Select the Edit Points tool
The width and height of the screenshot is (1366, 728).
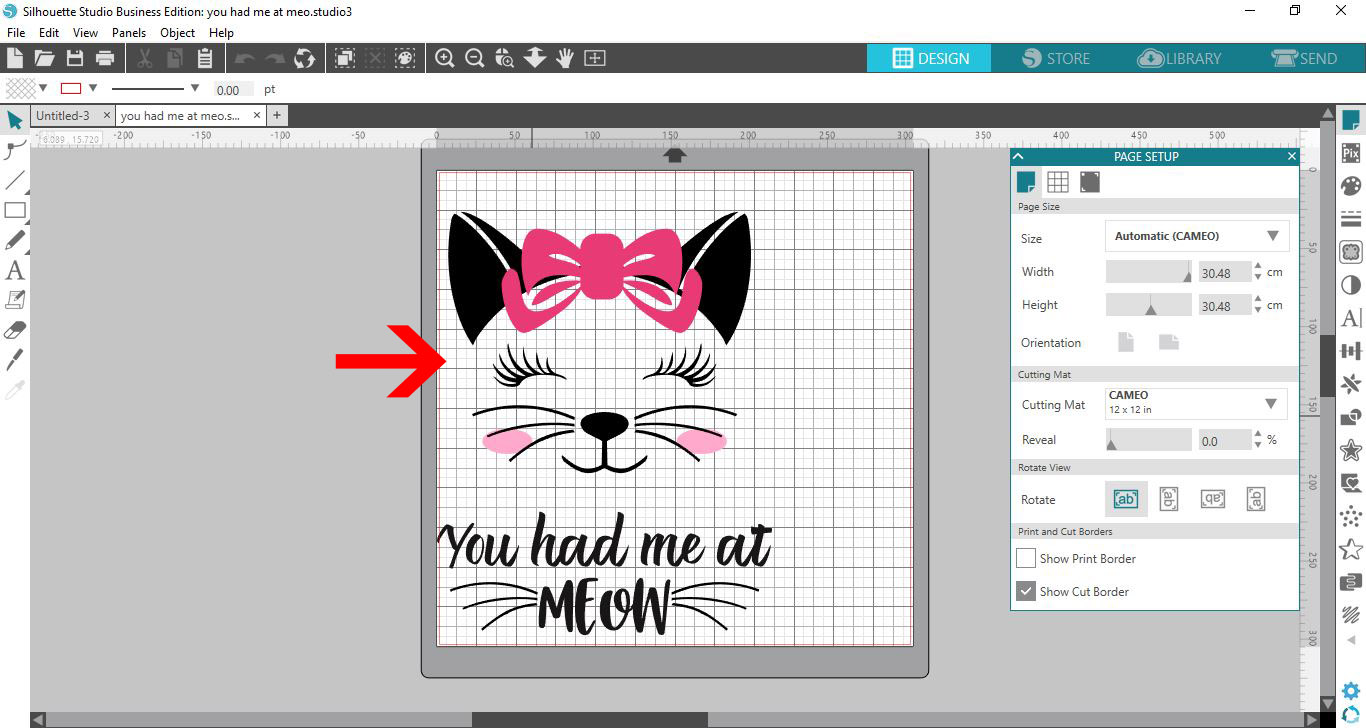click(x=15, y=150)
